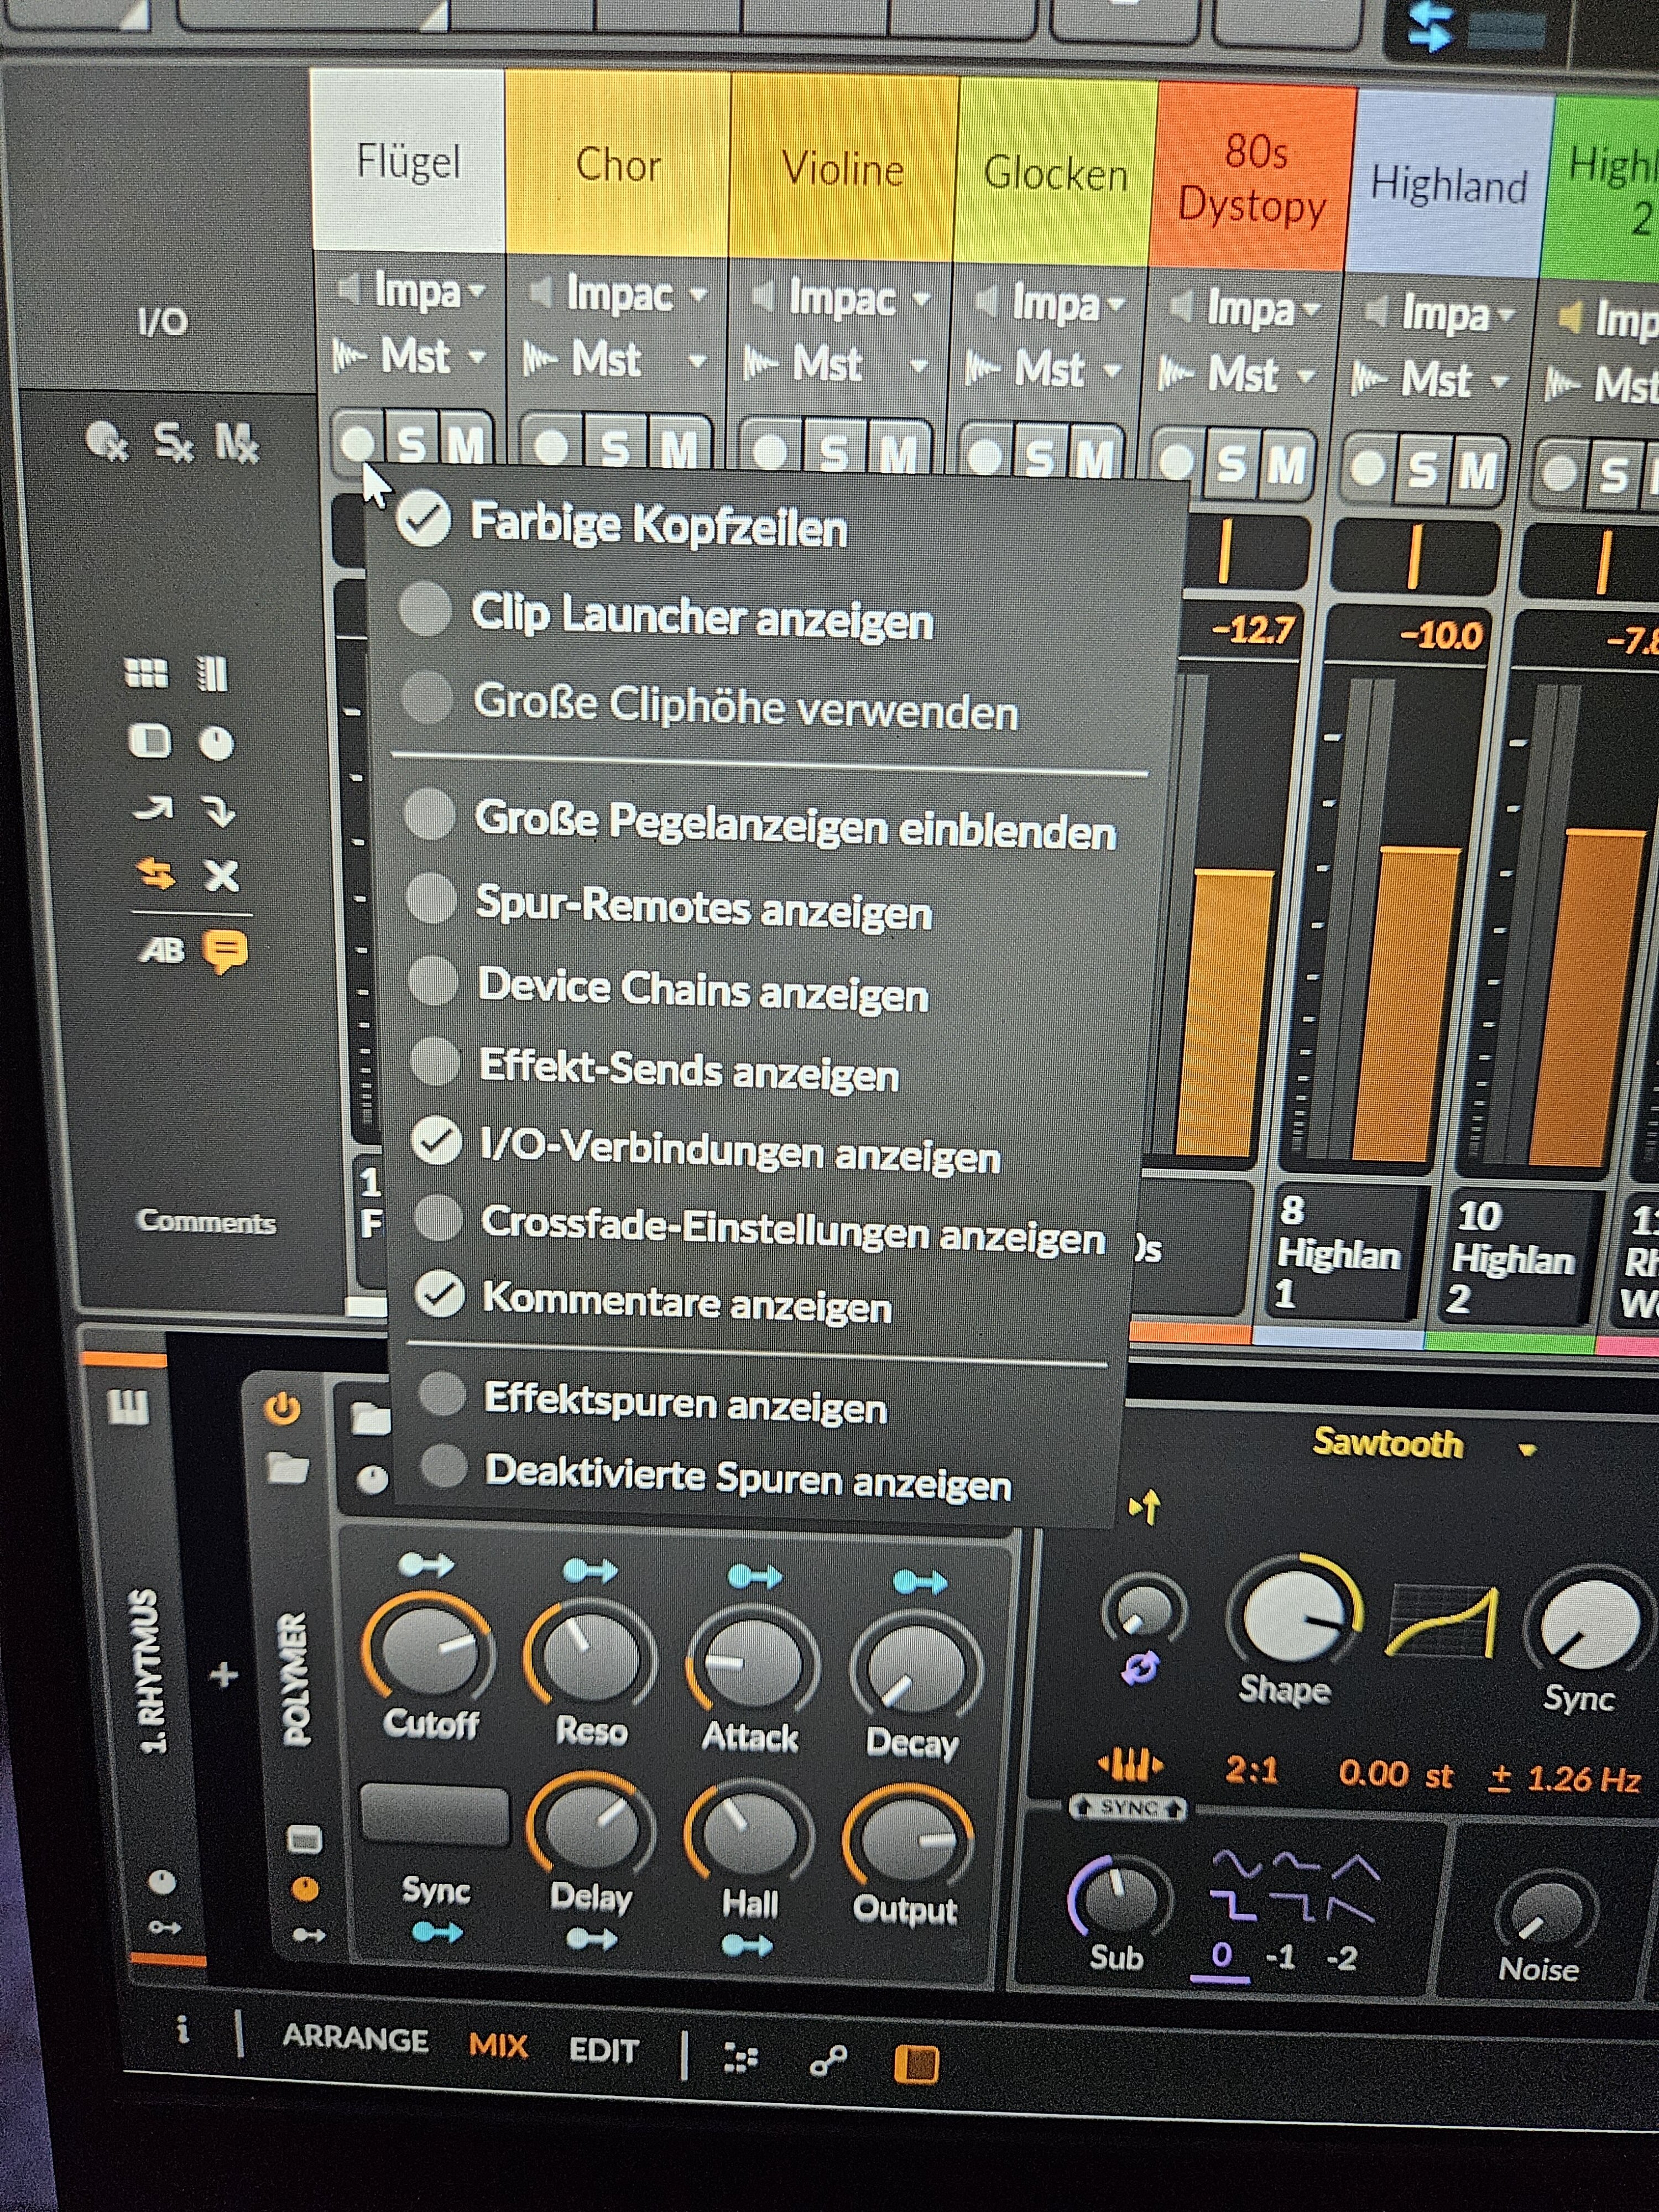Clear all mutes icon

pyautogui.click(x=237, y=443)
